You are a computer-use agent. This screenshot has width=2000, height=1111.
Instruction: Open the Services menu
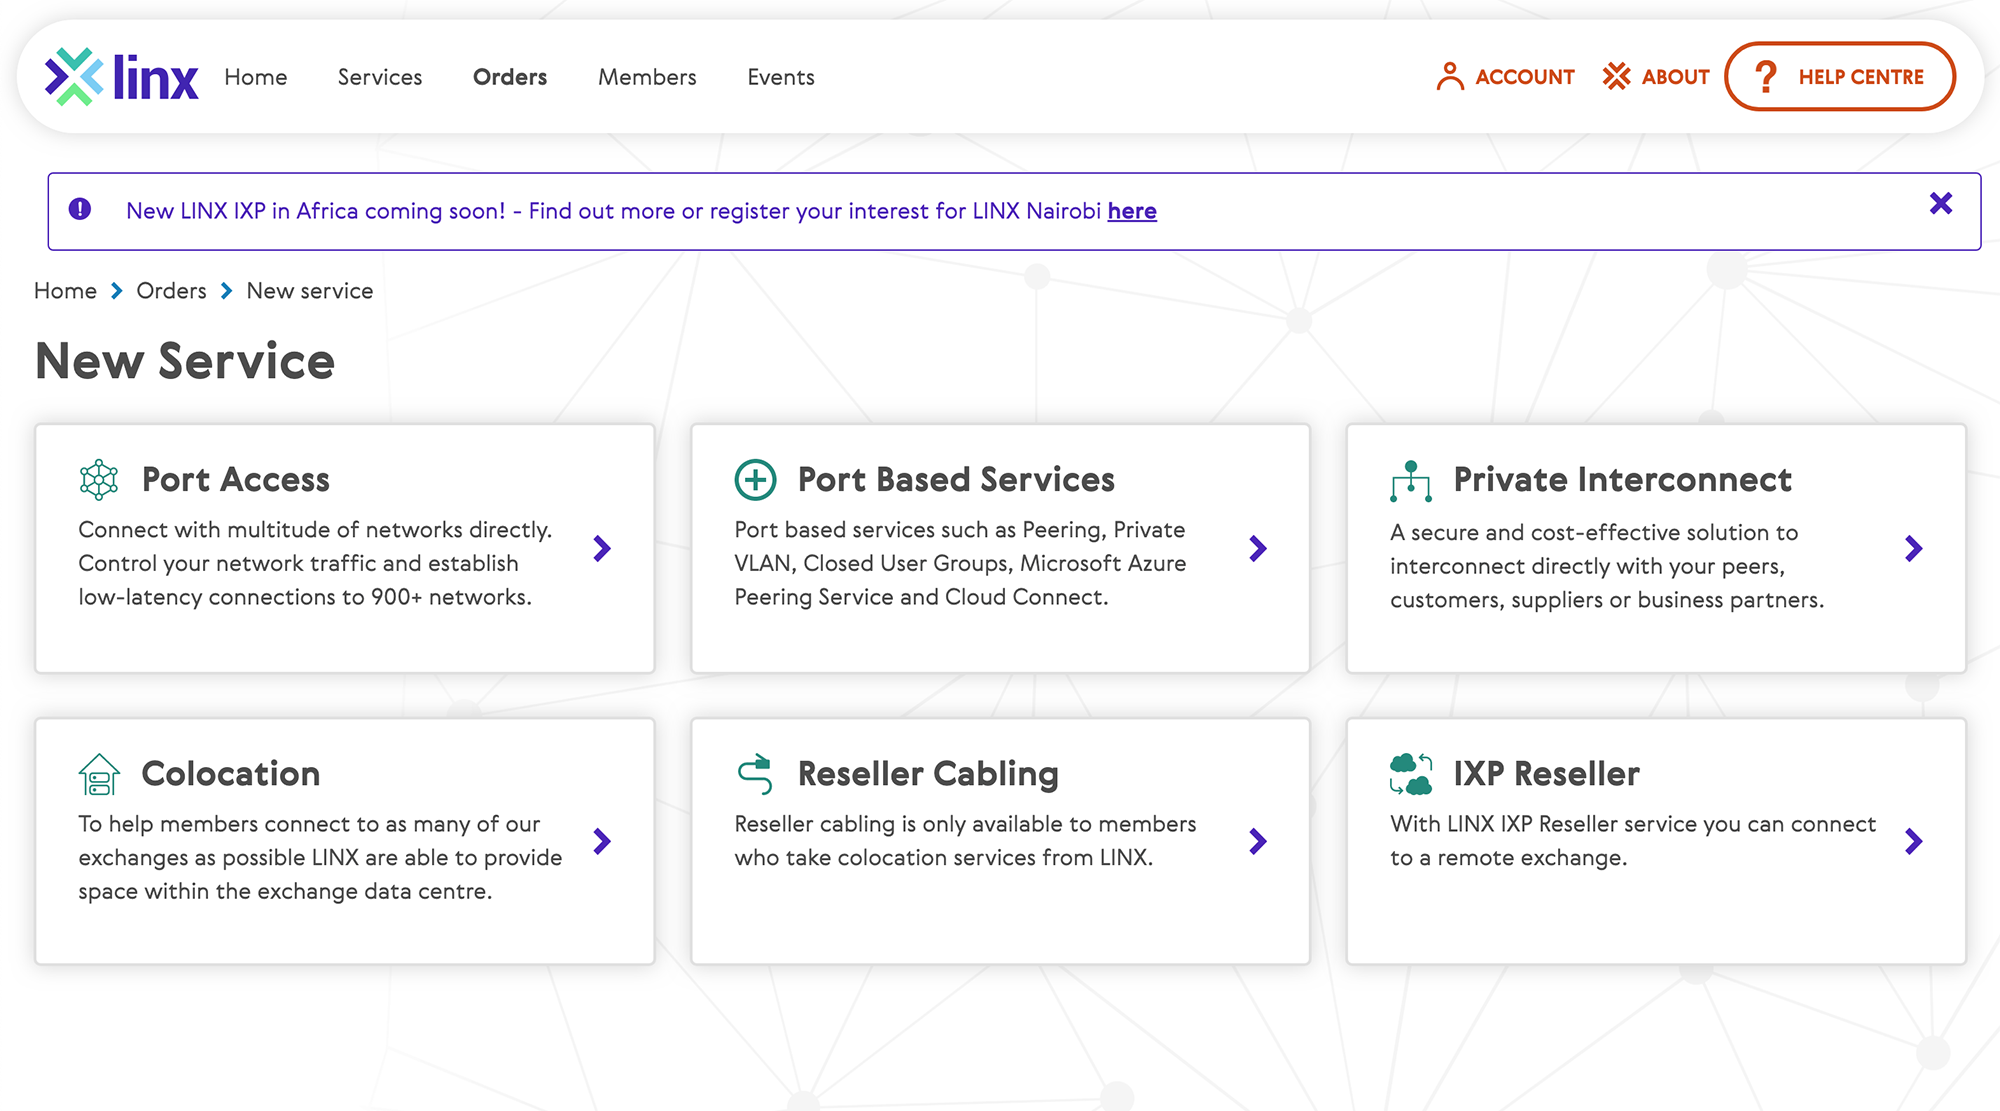(x=380, y=77)
